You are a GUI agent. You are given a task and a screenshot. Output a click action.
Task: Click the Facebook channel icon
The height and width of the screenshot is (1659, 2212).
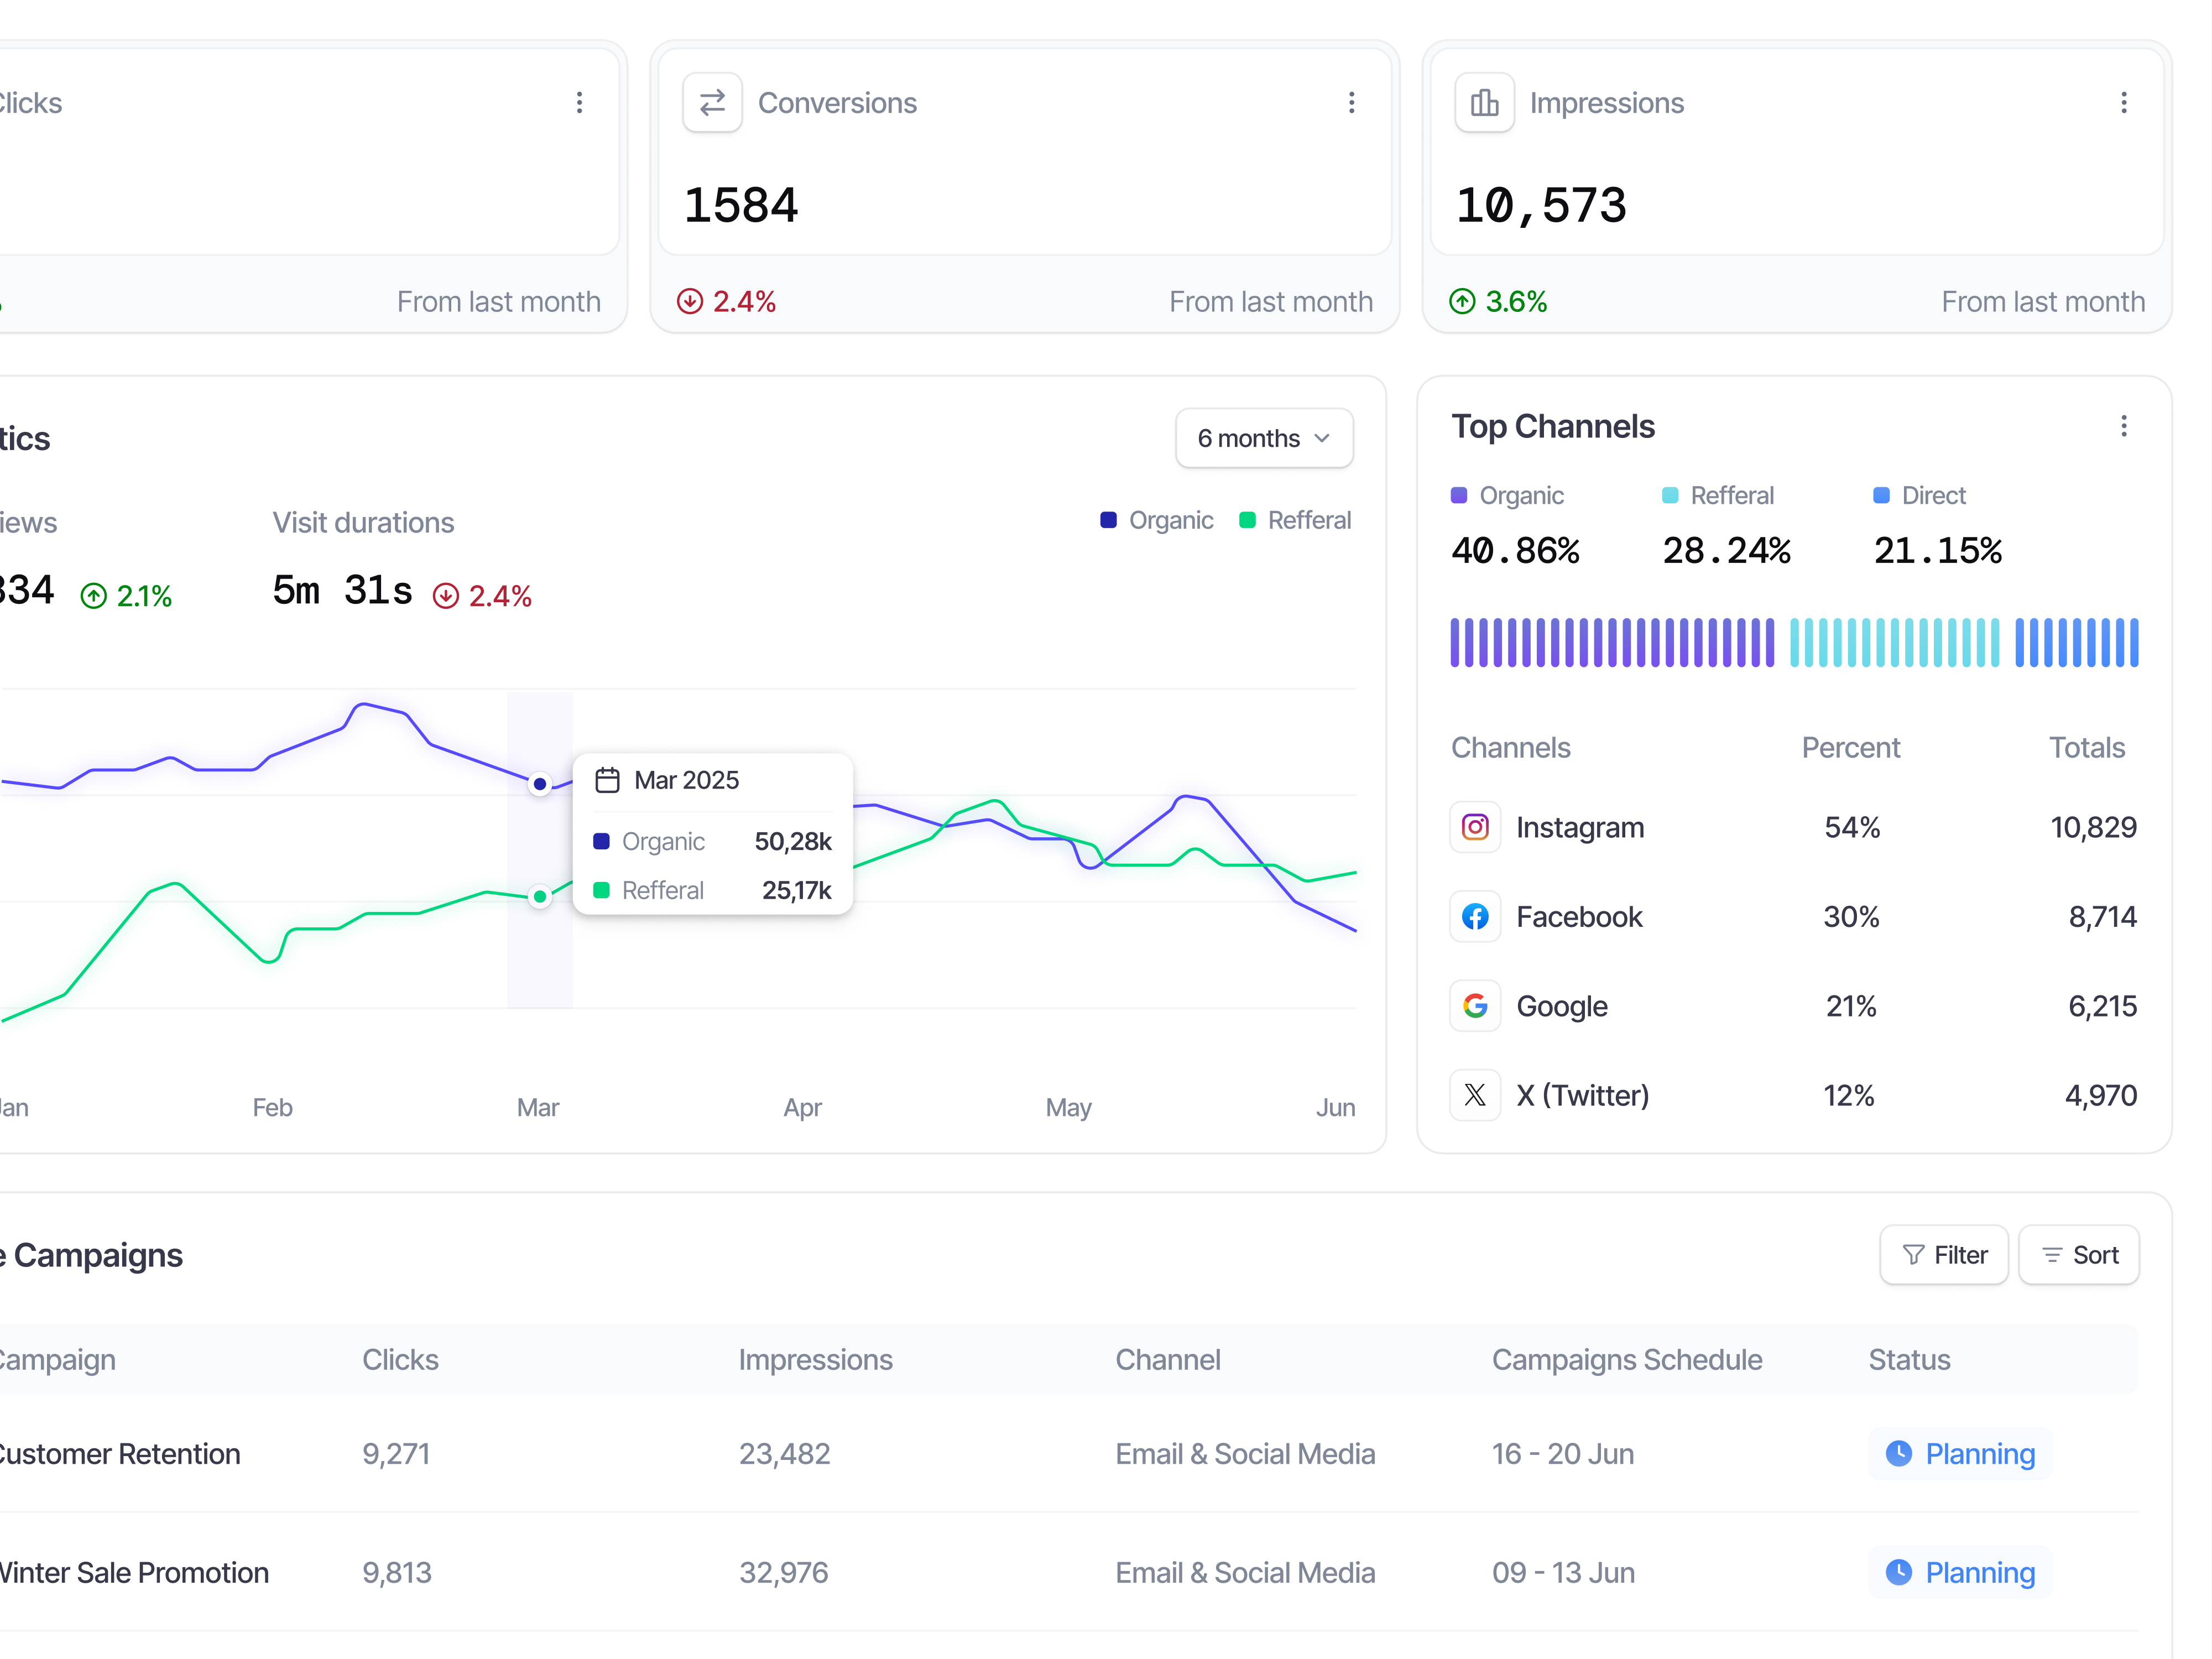pyautogui.click(x=1475, y=916)
